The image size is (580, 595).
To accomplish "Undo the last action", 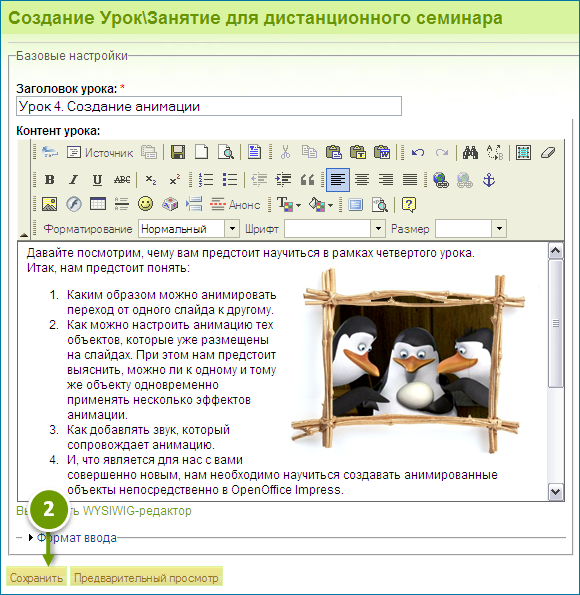I will 418,153.
